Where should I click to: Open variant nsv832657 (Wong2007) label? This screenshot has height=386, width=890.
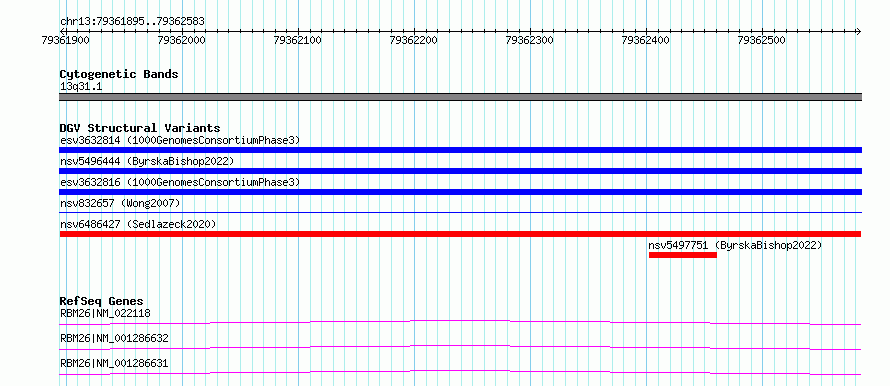click(120, 203)
